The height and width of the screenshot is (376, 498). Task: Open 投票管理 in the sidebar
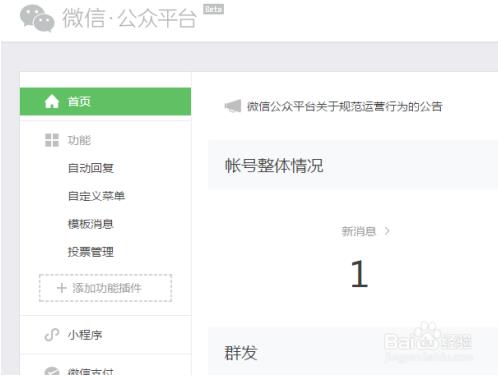tap(91, 252)
